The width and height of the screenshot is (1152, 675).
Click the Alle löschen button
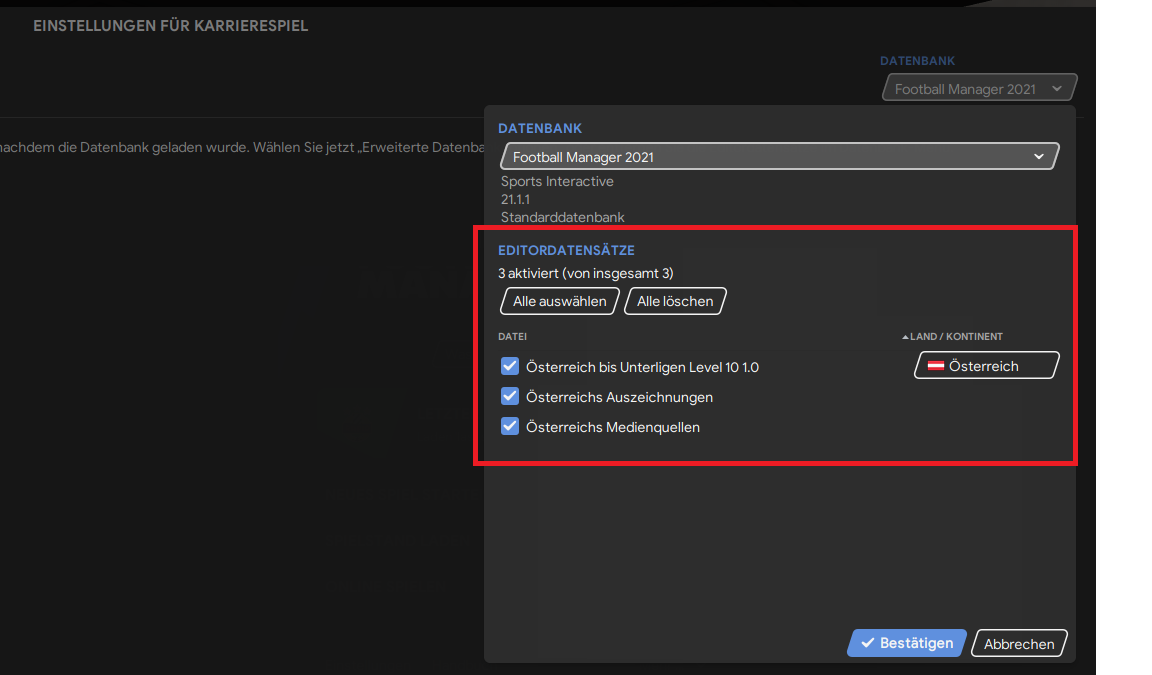click(x=675, y=301)
